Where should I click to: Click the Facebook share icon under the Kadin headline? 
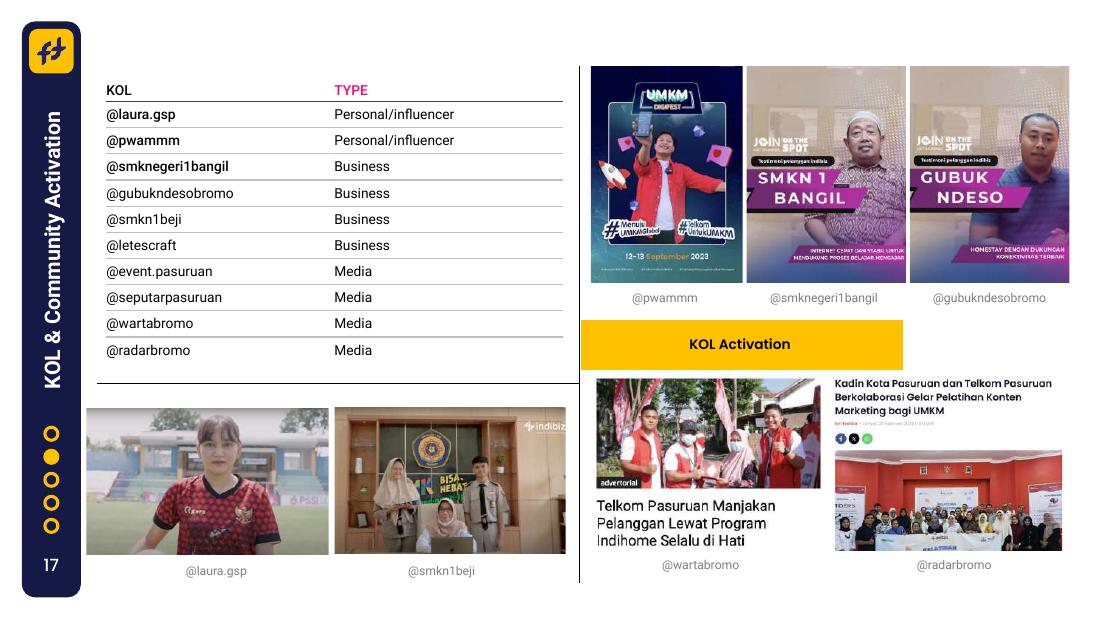(840, 439)
